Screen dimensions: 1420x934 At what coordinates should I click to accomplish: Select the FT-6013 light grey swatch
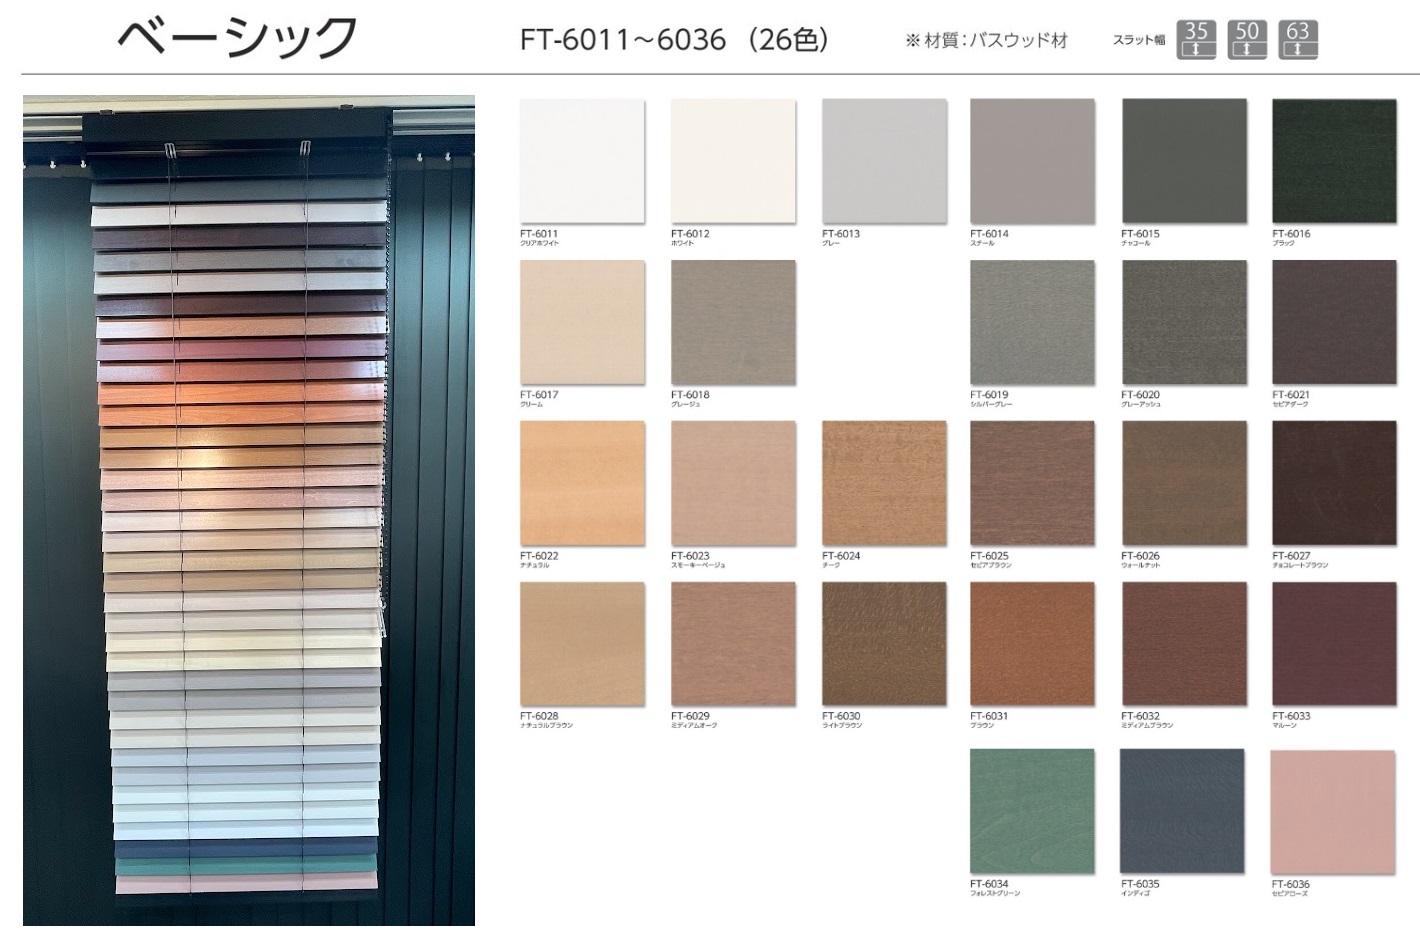point(884,161)
